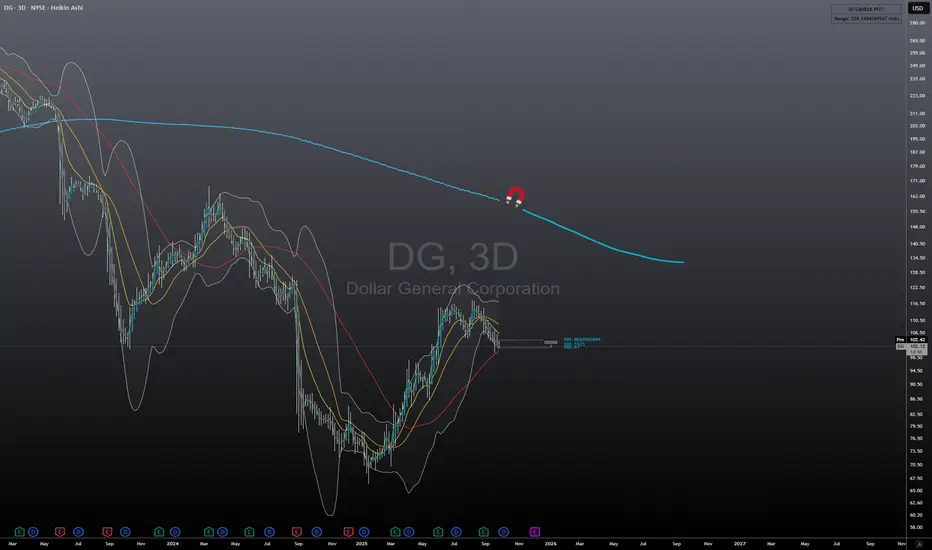This screenshot has width=932, height=550.
Task: Select the cyan measurement readout text
Action: pos(581,342)
